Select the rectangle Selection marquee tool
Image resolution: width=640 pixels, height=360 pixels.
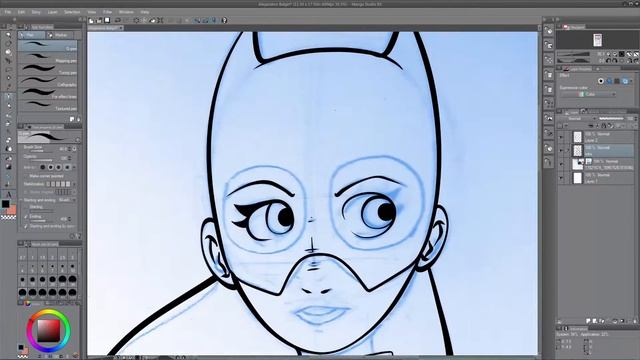click(x=8, y=69)
